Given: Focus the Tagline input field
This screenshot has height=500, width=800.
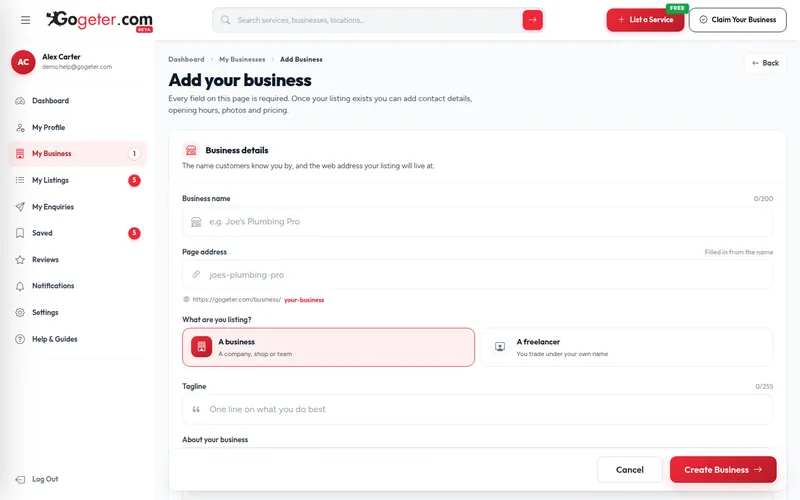Looking at the screenshot, I should pyautogui.click(x=478, y=409).
